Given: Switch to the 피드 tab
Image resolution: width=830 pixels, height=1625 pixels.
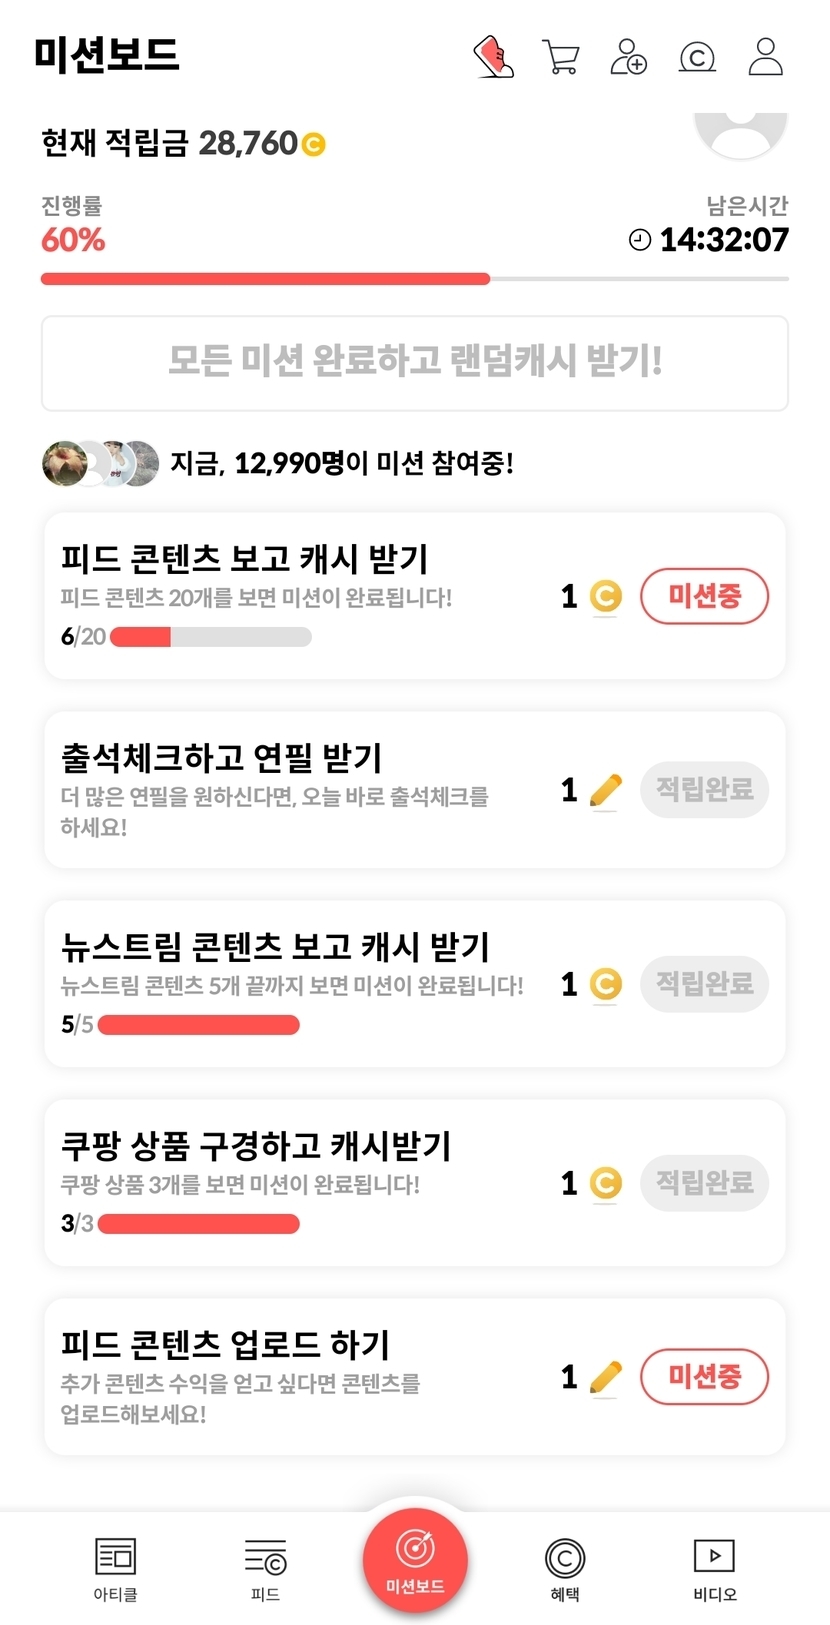Looking at the screenshot, I should point(265,1568).
